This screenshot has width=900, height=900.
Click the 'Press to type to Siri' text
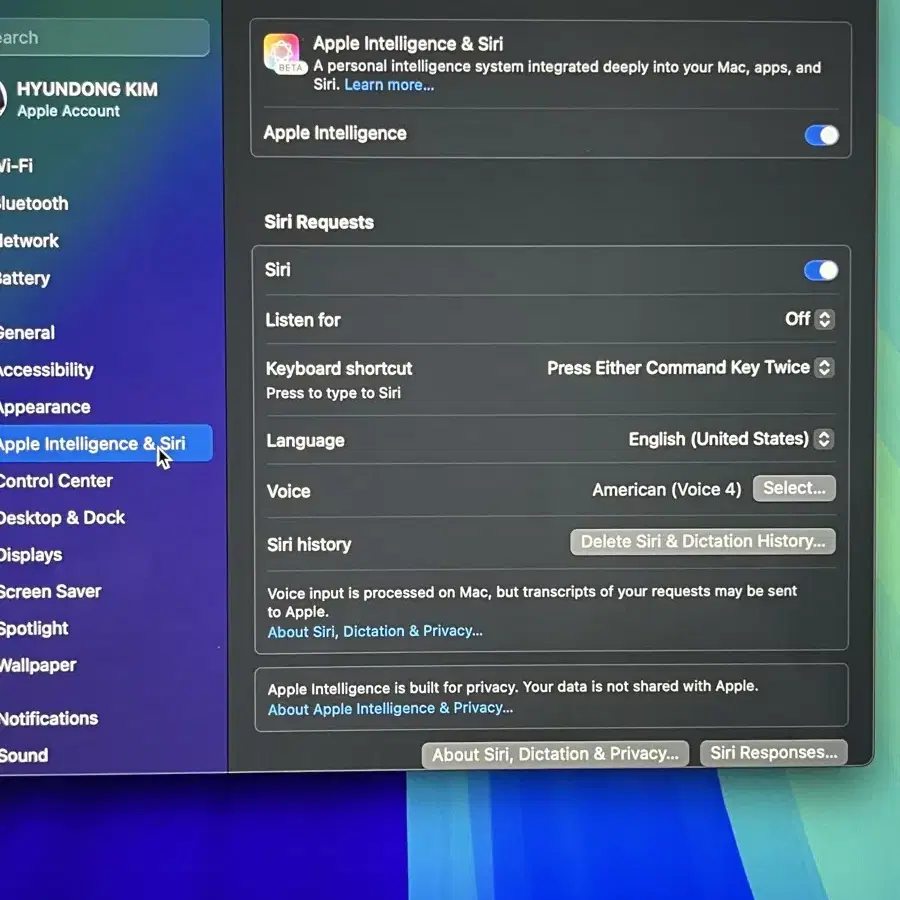pyautogui.click(x=333, y=393)
